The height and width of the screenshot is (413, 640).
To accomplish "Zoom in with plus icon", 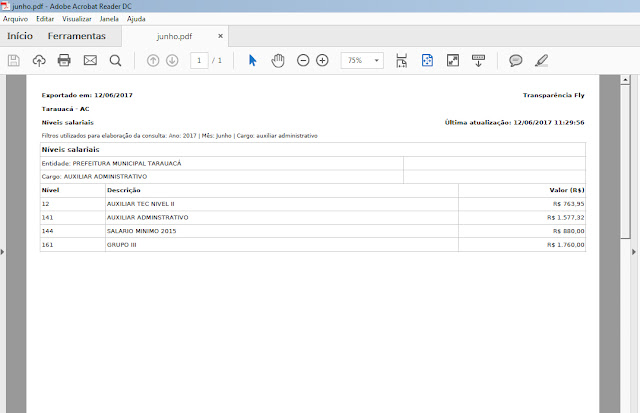I will [322, 60].
